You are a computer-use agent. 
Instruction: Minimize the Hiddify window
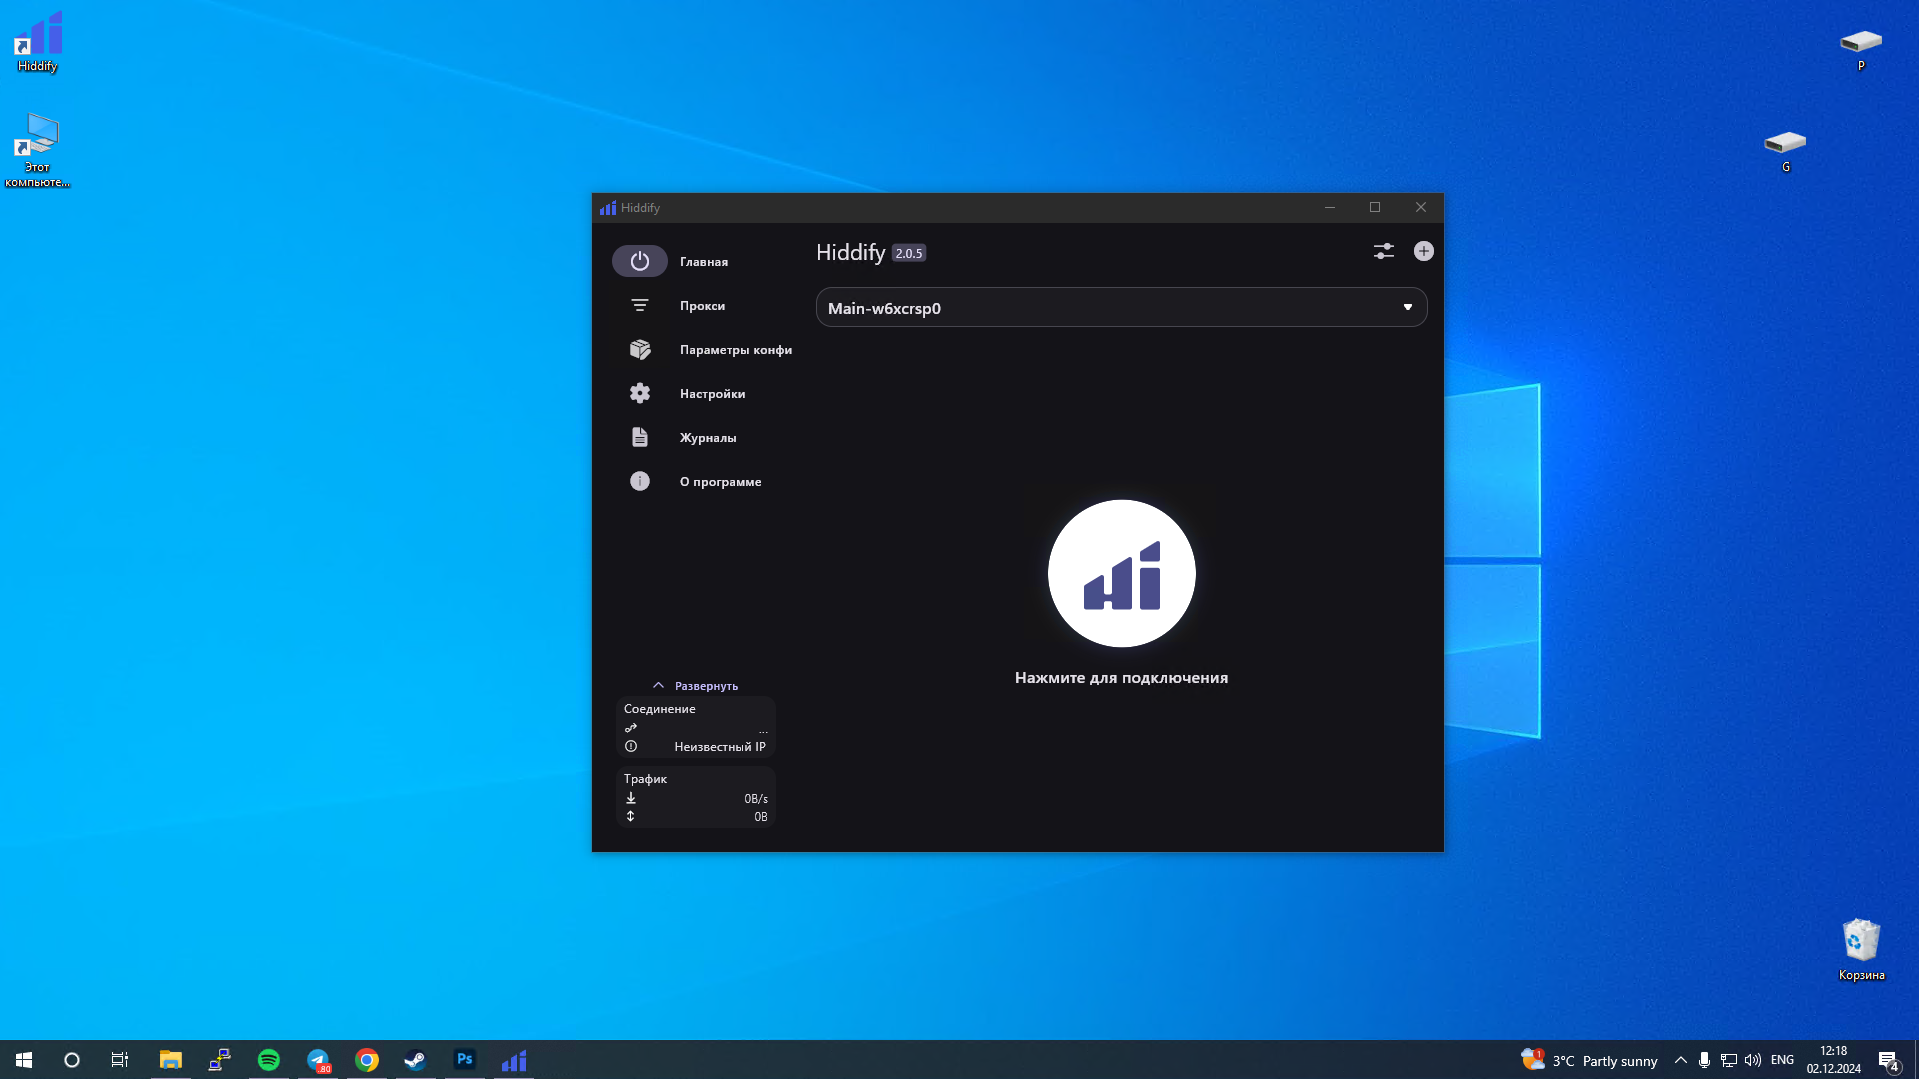tap(1329, 207)
